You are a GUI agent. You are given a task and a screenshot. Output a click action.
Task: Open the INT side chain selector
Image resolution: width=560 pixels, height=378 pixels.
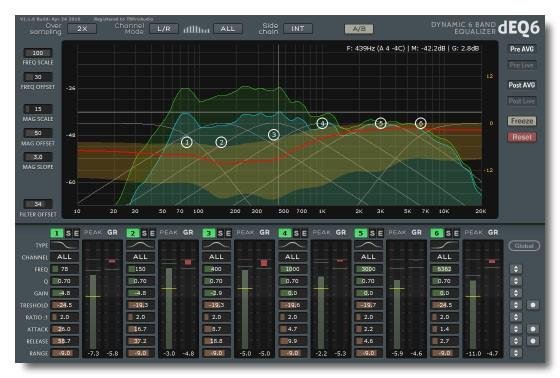tap(298, 29)
